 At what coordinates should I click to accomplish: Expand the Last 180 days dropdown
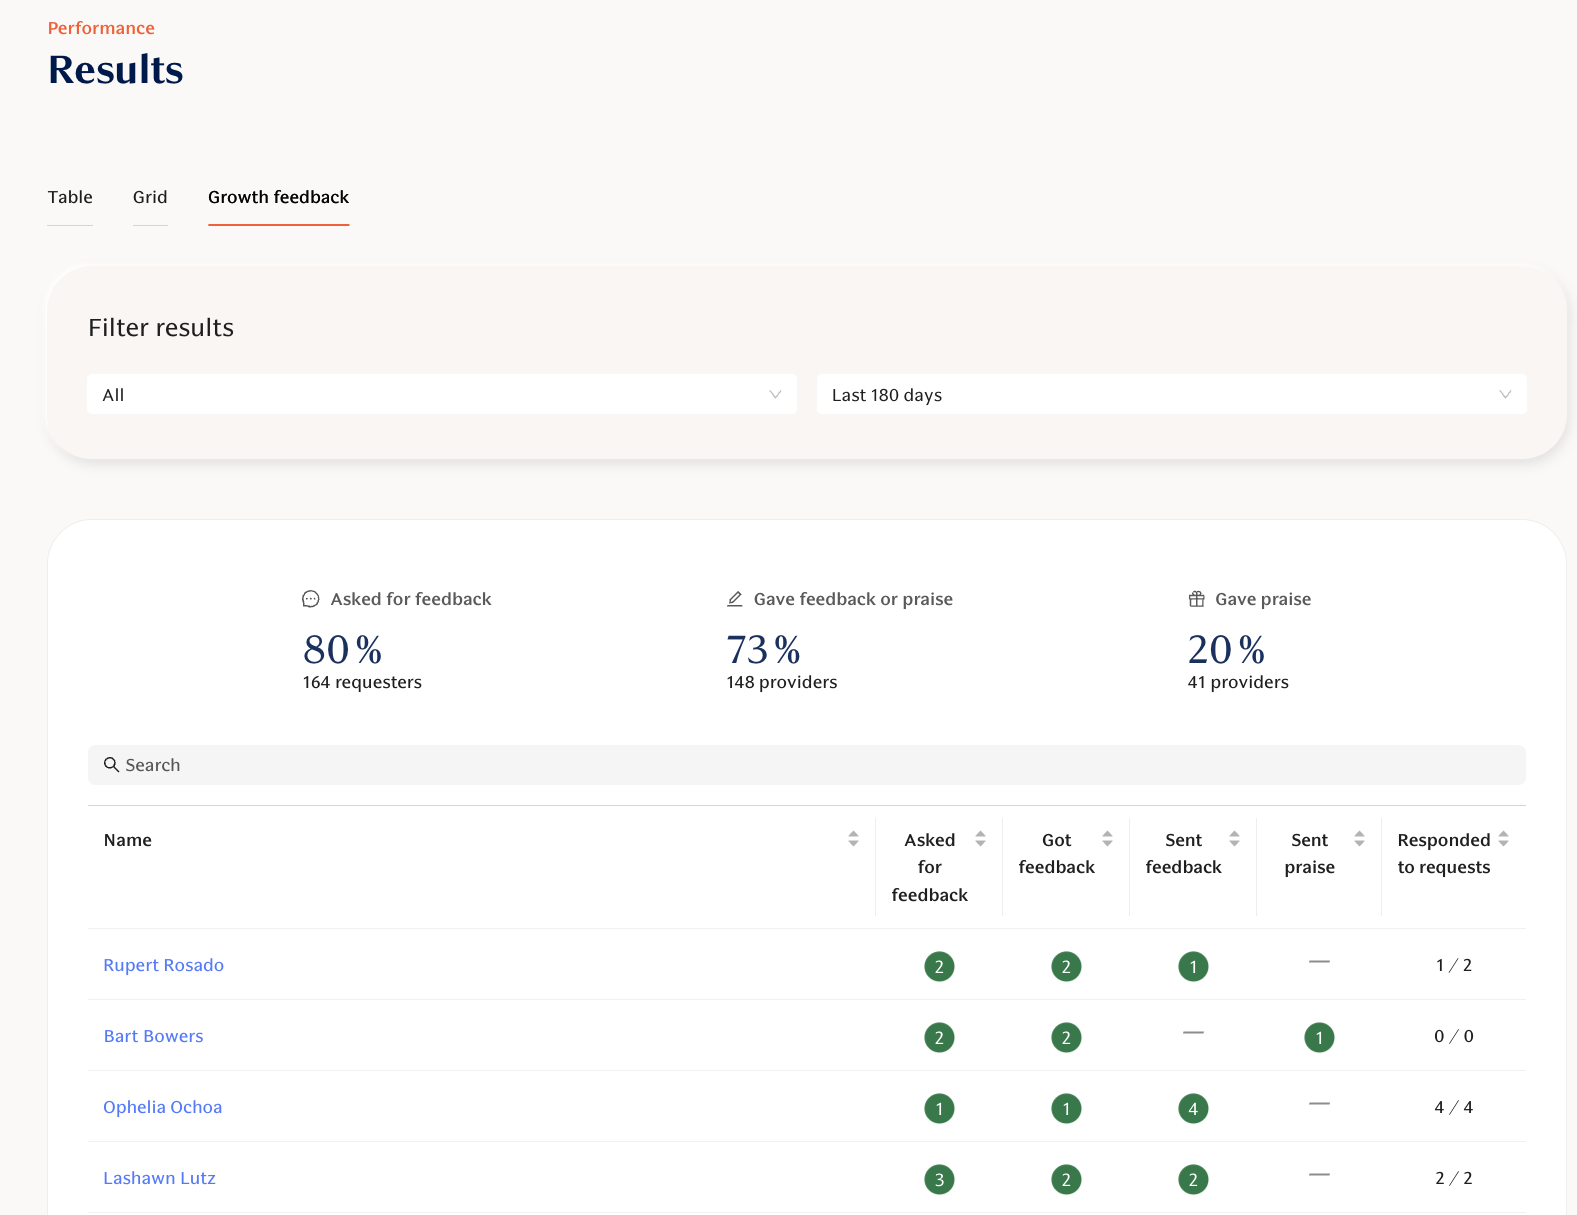tap(1171, 395)
